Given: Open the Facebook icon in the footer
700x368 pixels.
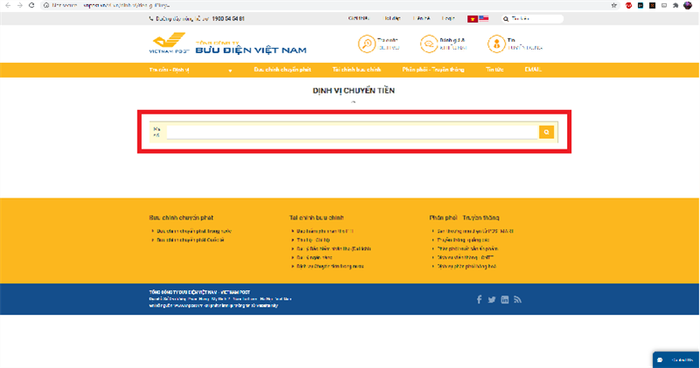Looking at the screenshot, I should pos(479,300).
